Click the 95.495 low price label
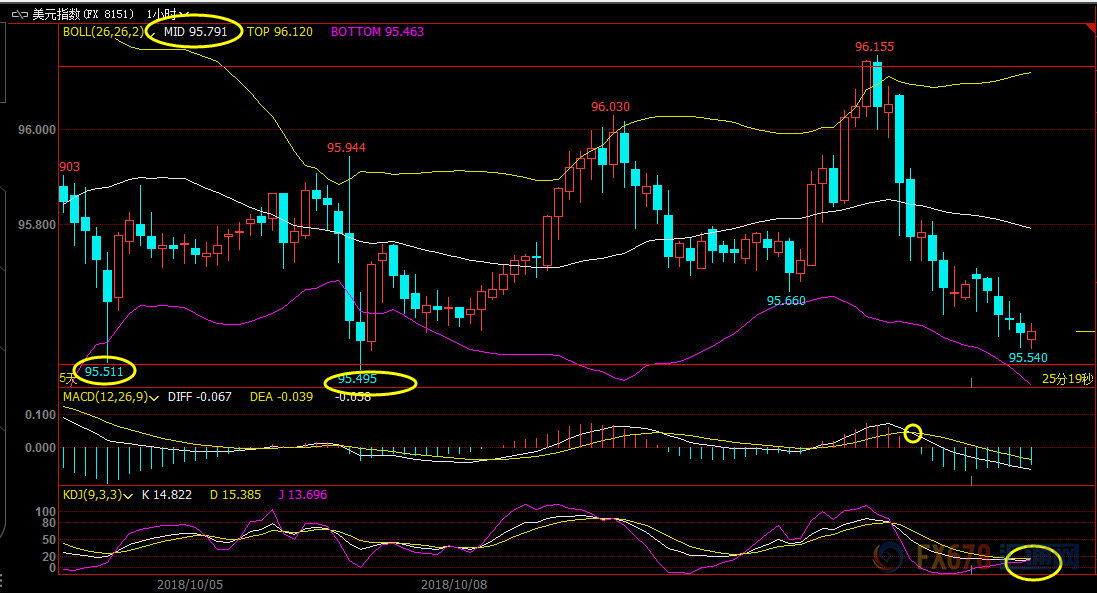 (357, 379)
